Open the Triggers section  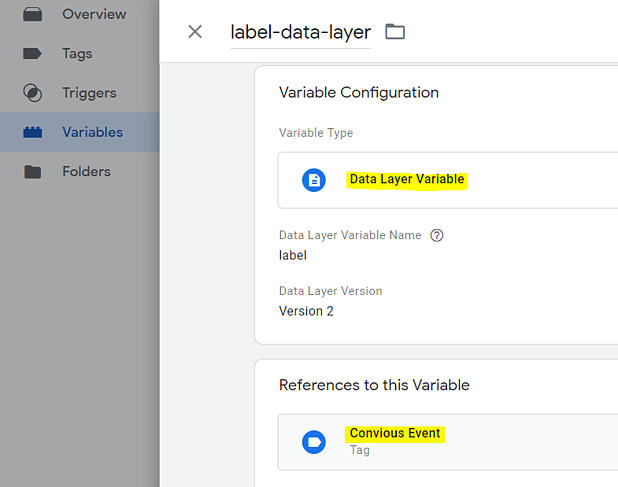(89, 93)
